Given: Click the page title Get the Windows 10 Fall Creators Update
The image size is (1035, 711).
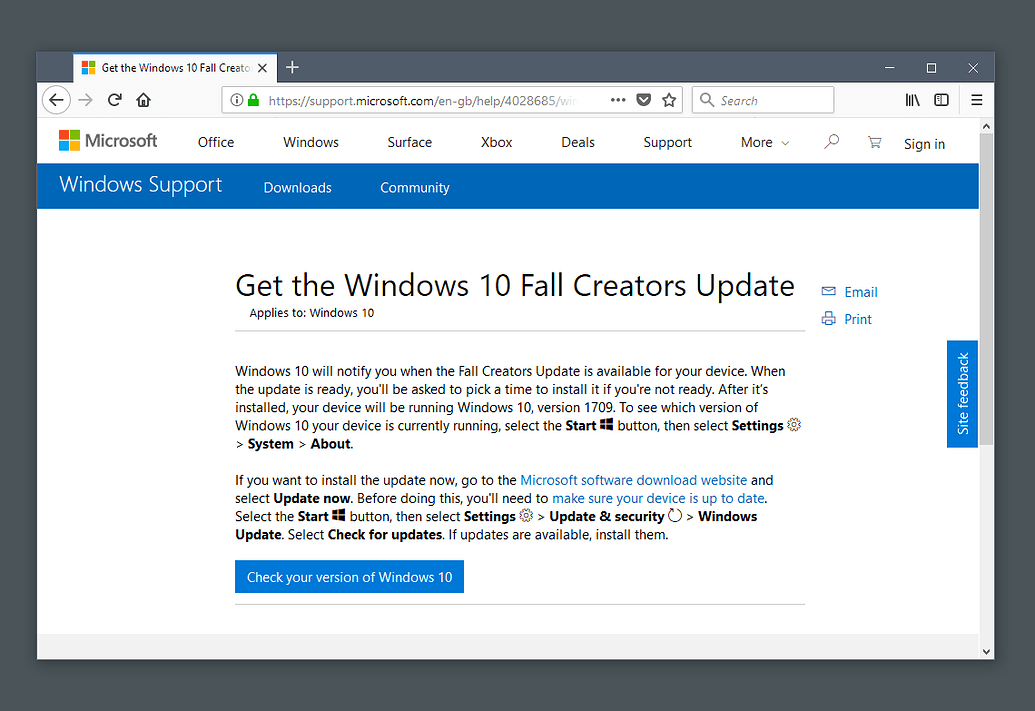Looking at the screenshot, I should pyautogui.click(x=515, y=286).
